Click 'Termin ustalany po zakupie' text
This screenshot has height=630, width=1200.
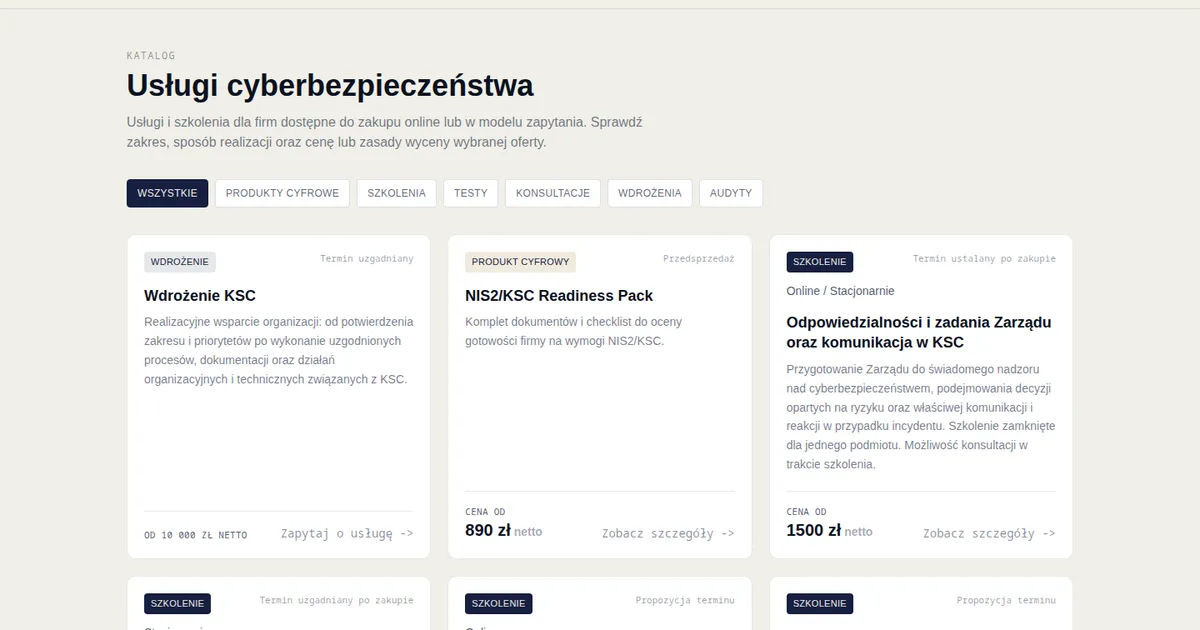click(x=984, y=259)
